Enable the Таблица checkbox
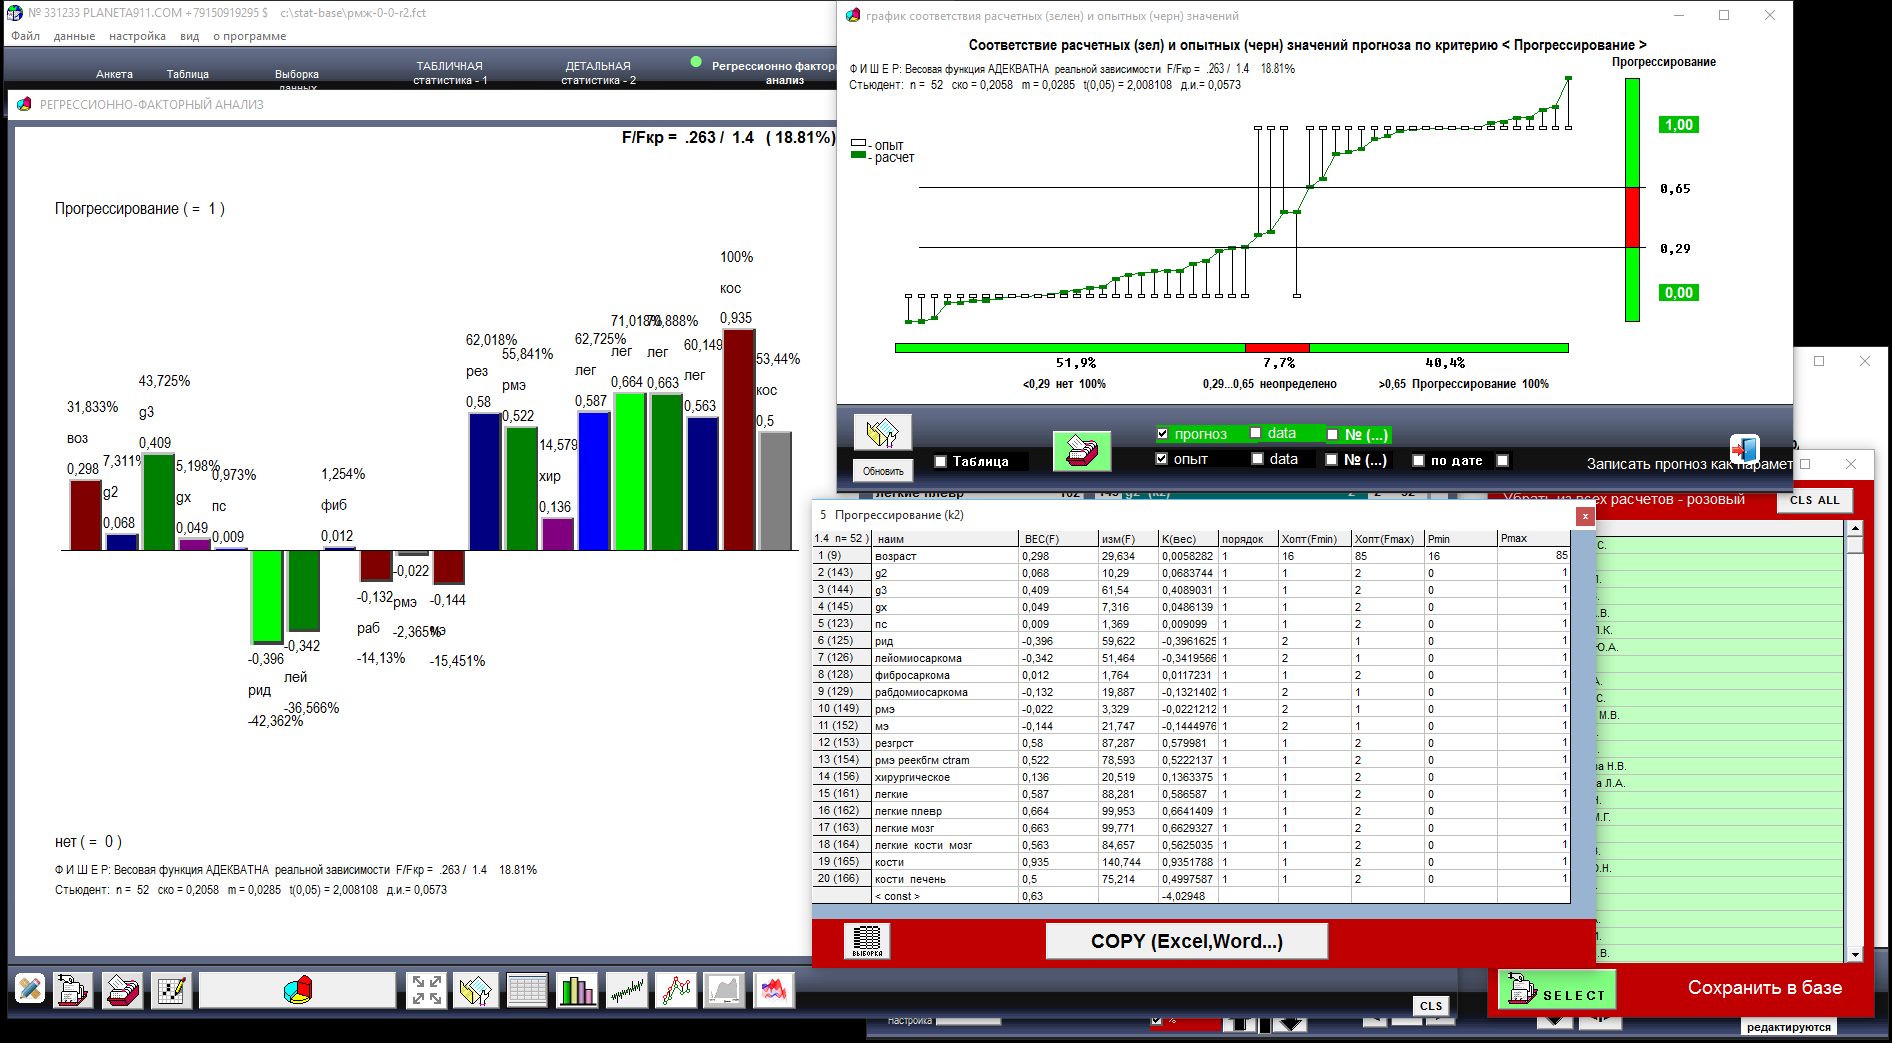This screenshot has height=1043, width=1892. (x=940, y=461)
